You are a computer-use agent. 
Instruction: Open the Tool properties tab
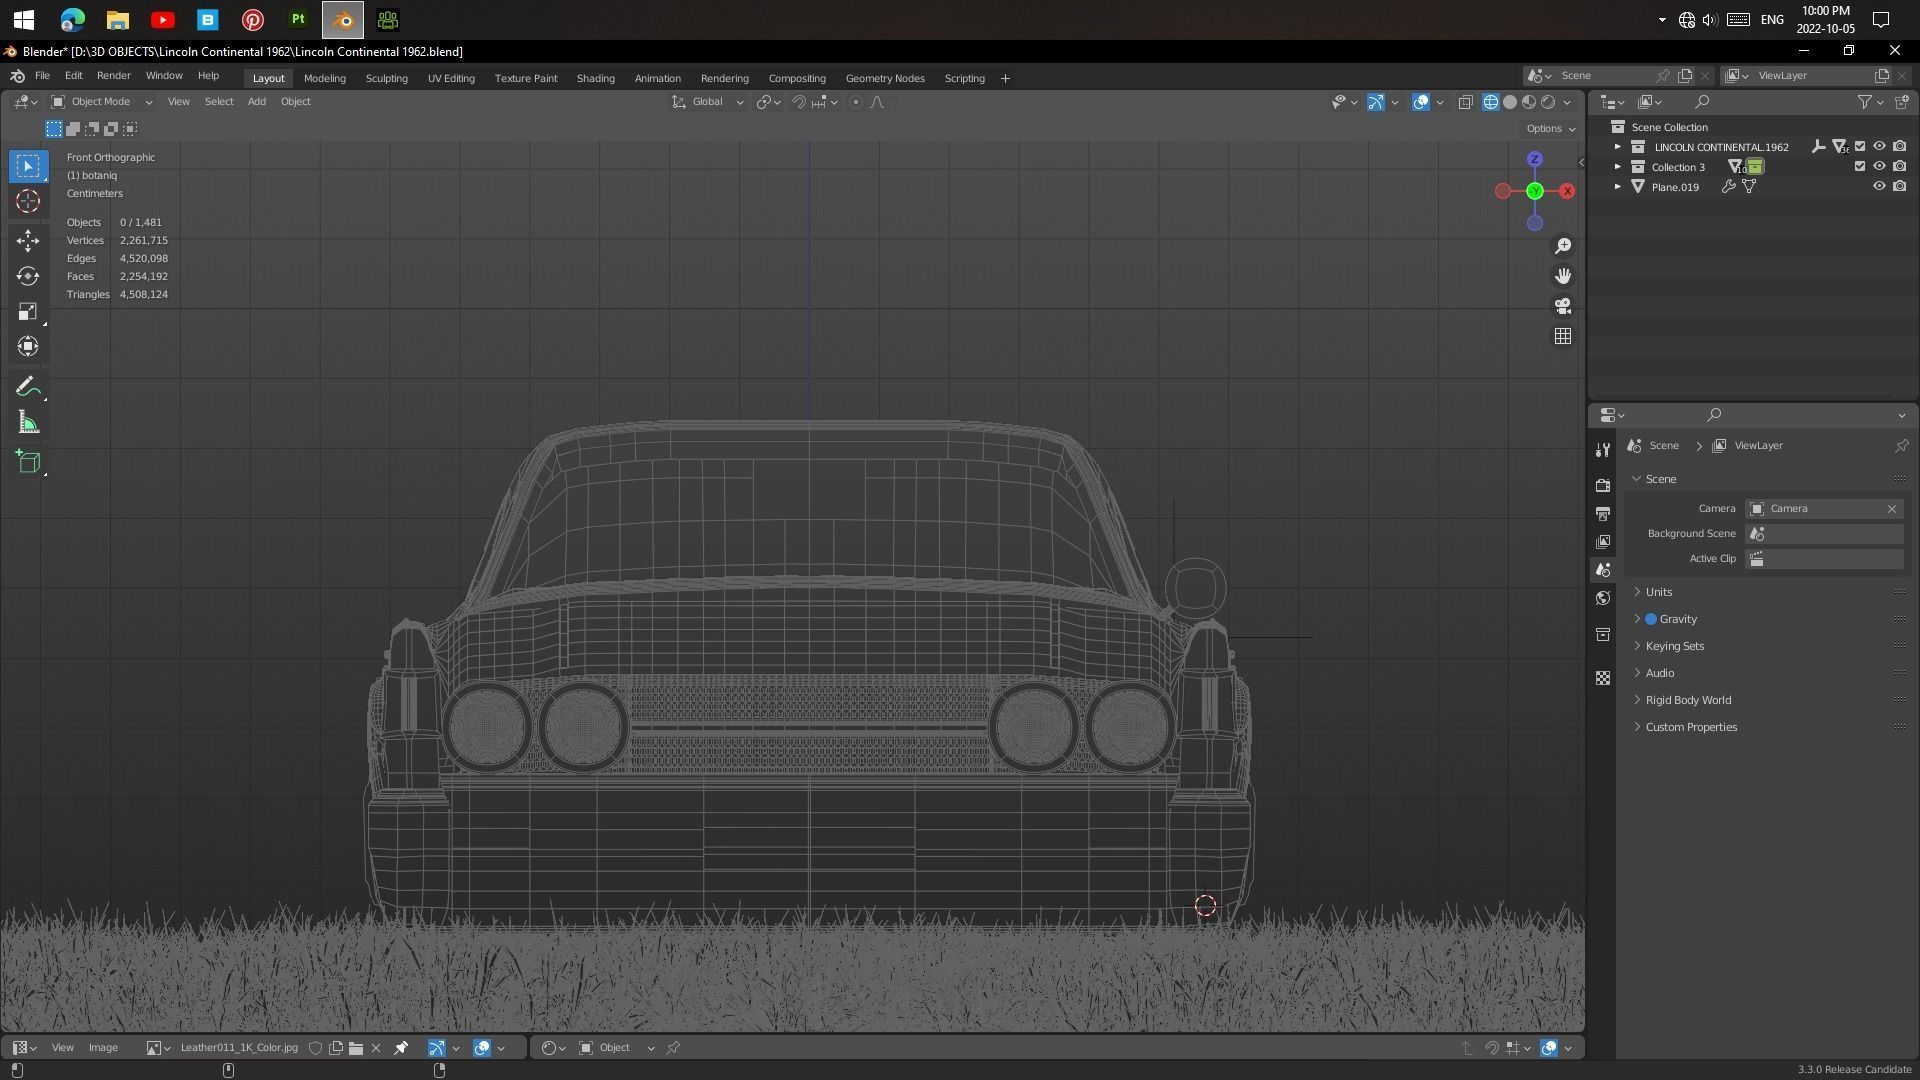(x=1603, y=450)
